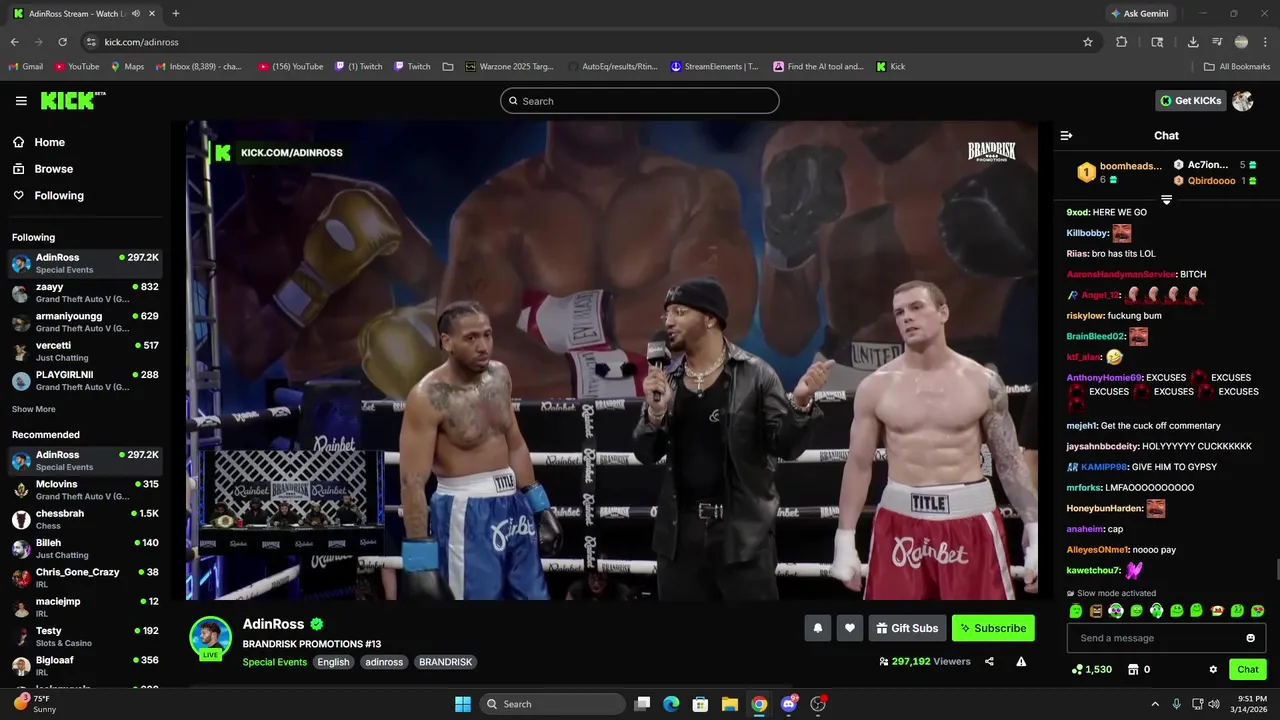1280x720 pixels.
Task: Show hidden system tray icons
Action: 1155,704
